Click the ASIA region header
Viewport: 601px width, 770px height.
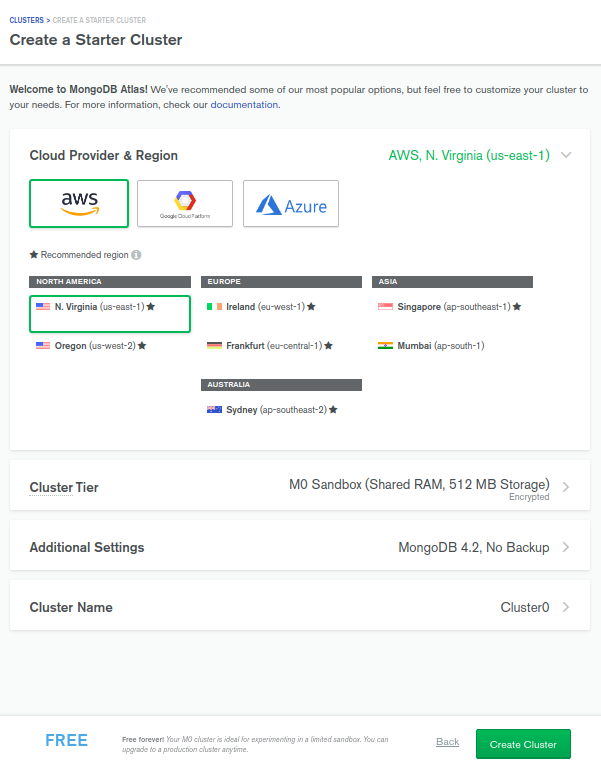(452, 281)
